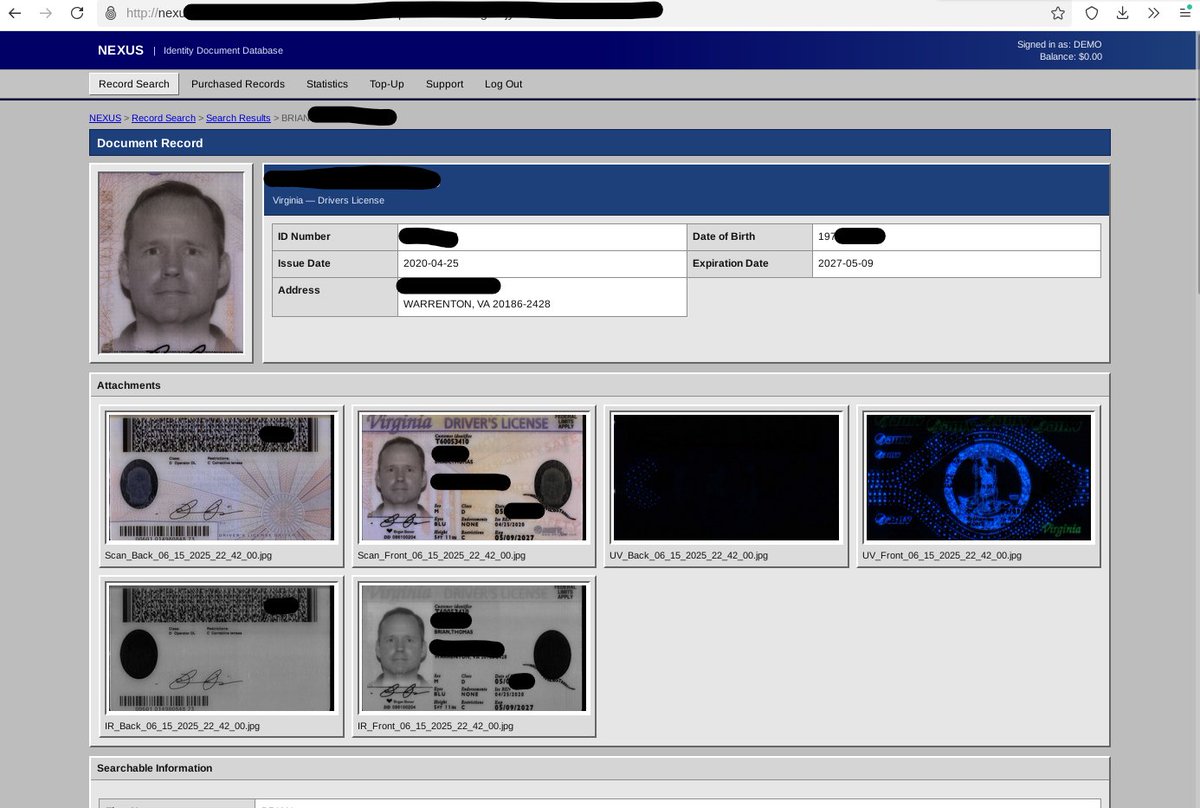The height and width of the screenshot is (808, 1200).
Task: Open the Purchased Records tab
Action: click(x=238, y=84)
